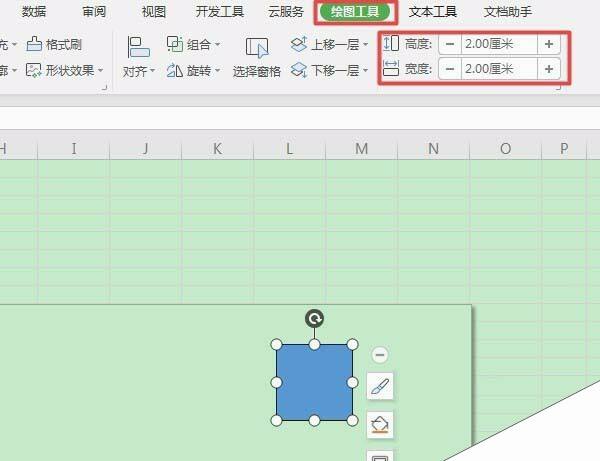Select column K header

click(x=217, y=148)
